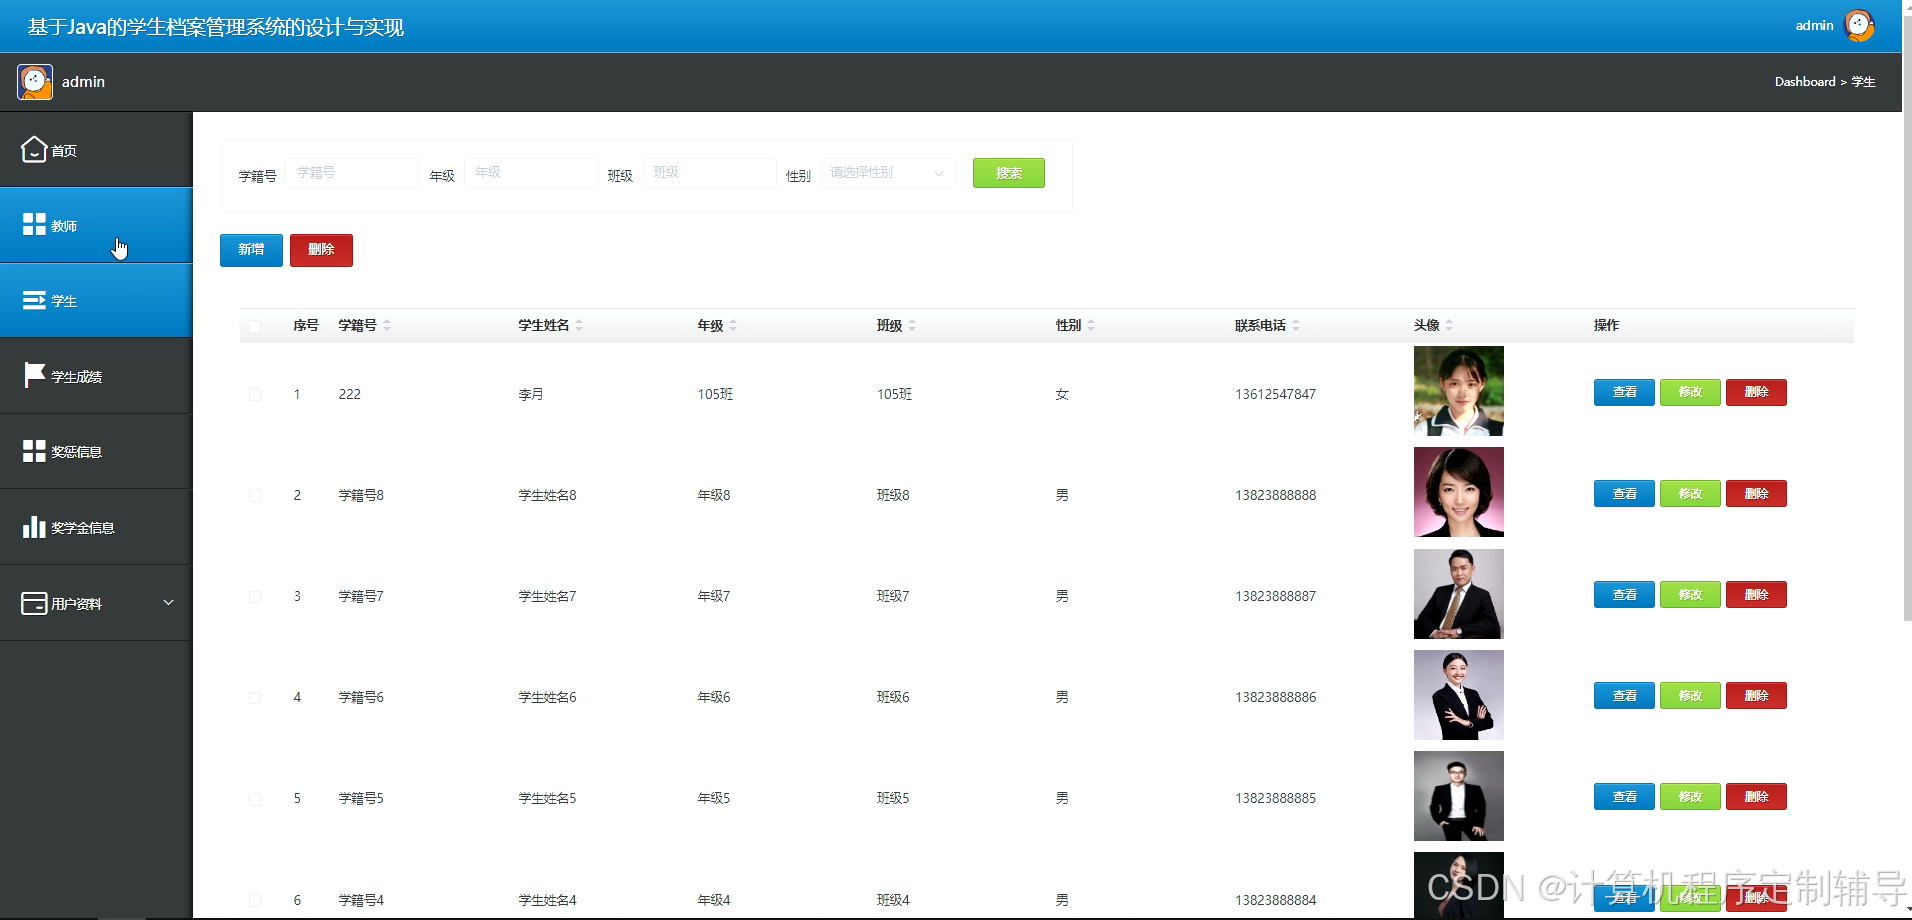The image size is (1912, 920).
Task: Click the home icon in the sidebar
Action: 34,150
